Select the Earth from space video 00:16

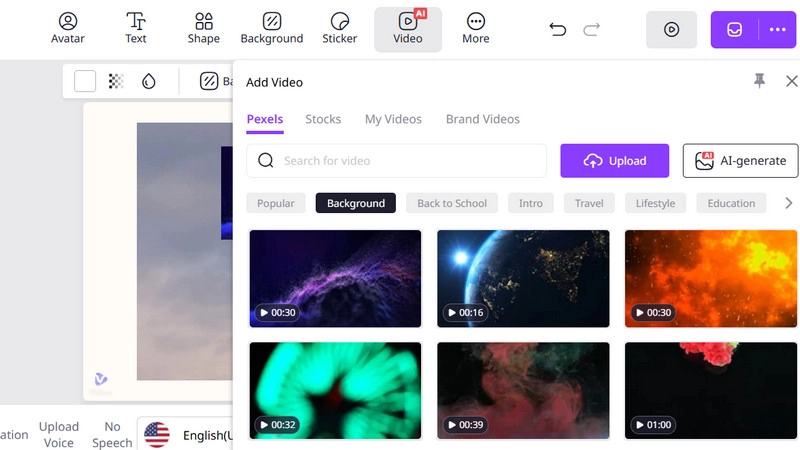pos(523,279)
